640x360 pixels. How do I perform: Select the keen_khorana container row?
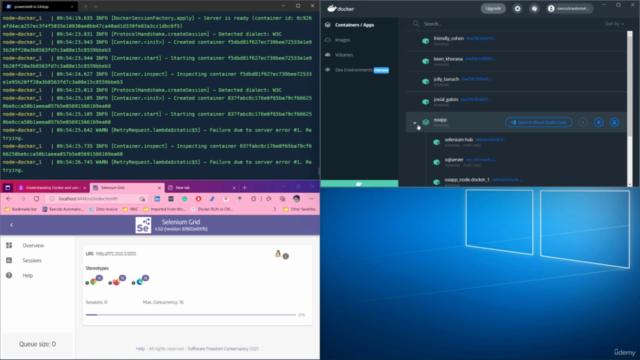click(x=516, y=61)
